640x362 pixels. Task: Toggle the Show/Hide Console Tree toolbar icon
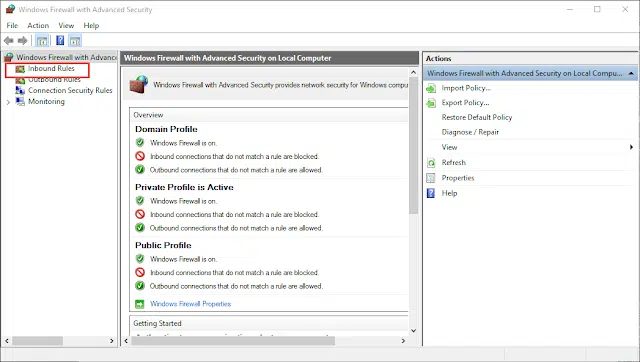coord(42,40)
